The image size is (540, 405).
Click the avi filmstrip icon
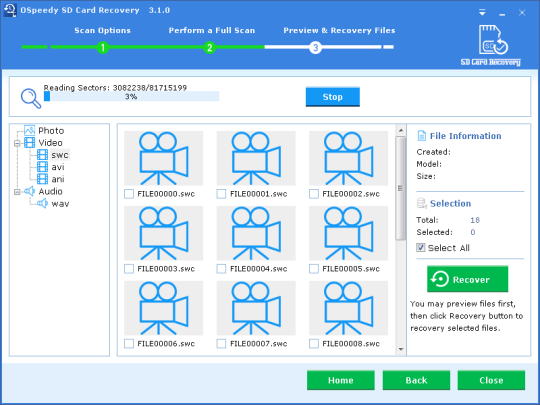(x=42, y=167)
